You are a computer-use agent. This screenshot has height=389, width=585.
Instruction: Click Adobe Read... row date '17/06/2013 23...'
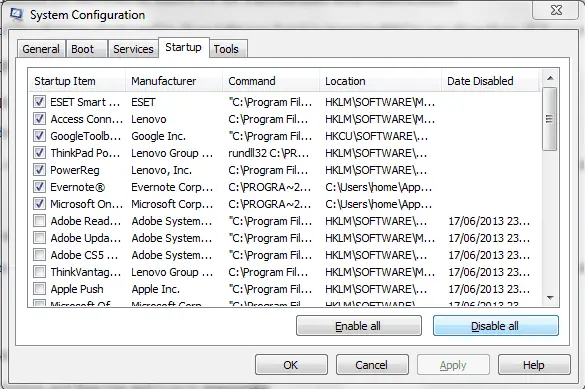pos(489,221)
